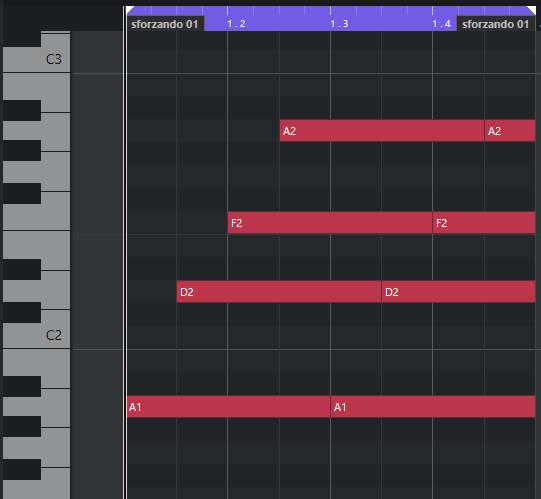Click ruler position 1.3
The width and height of the screenshot is (541, 499).
point(339,24)
